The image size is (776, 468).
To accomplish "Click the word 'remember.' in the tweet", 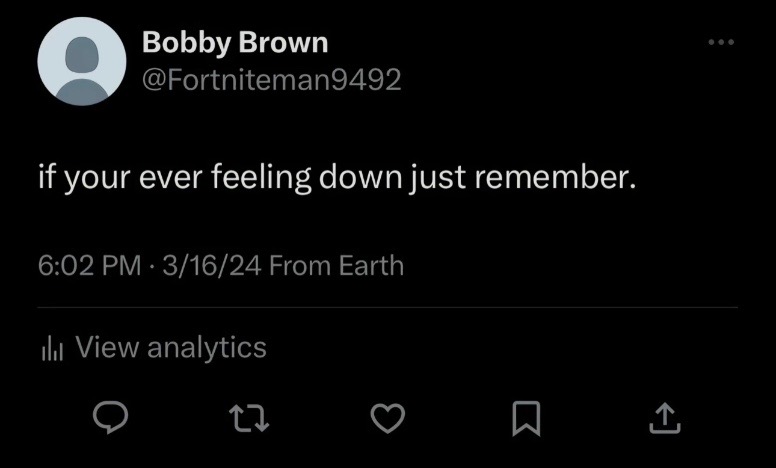I will click(555, 177).
